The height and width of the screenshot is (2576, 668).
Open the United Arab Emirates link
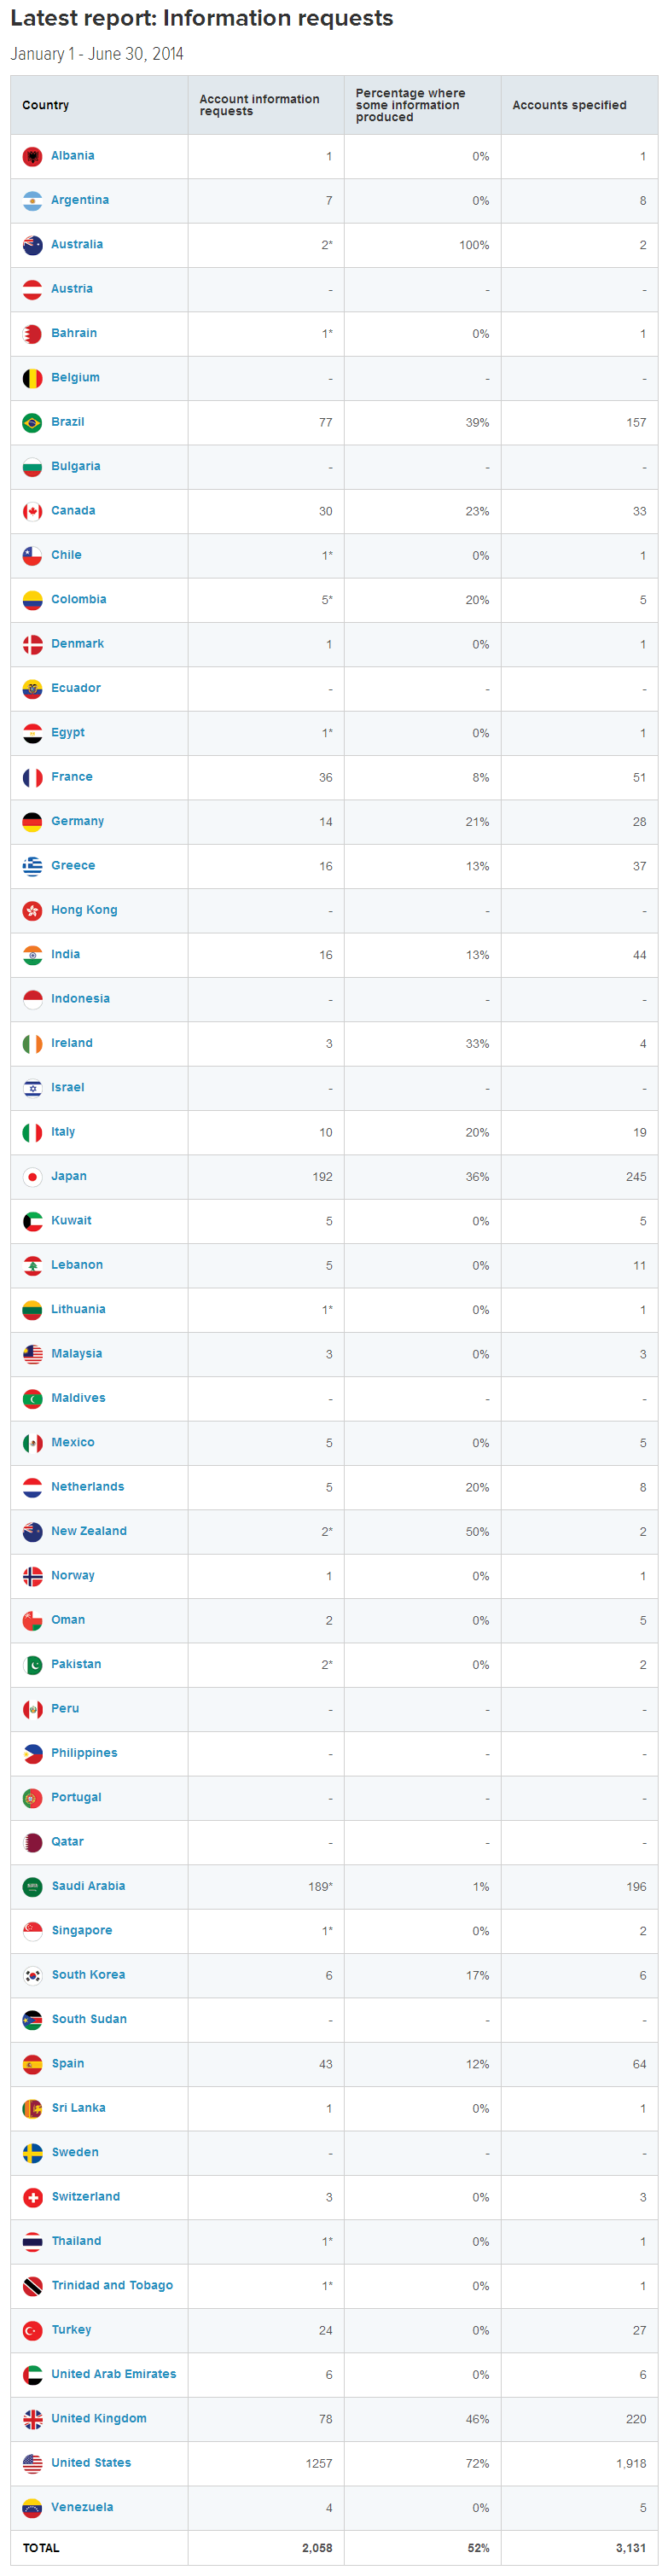point(113,2374)
